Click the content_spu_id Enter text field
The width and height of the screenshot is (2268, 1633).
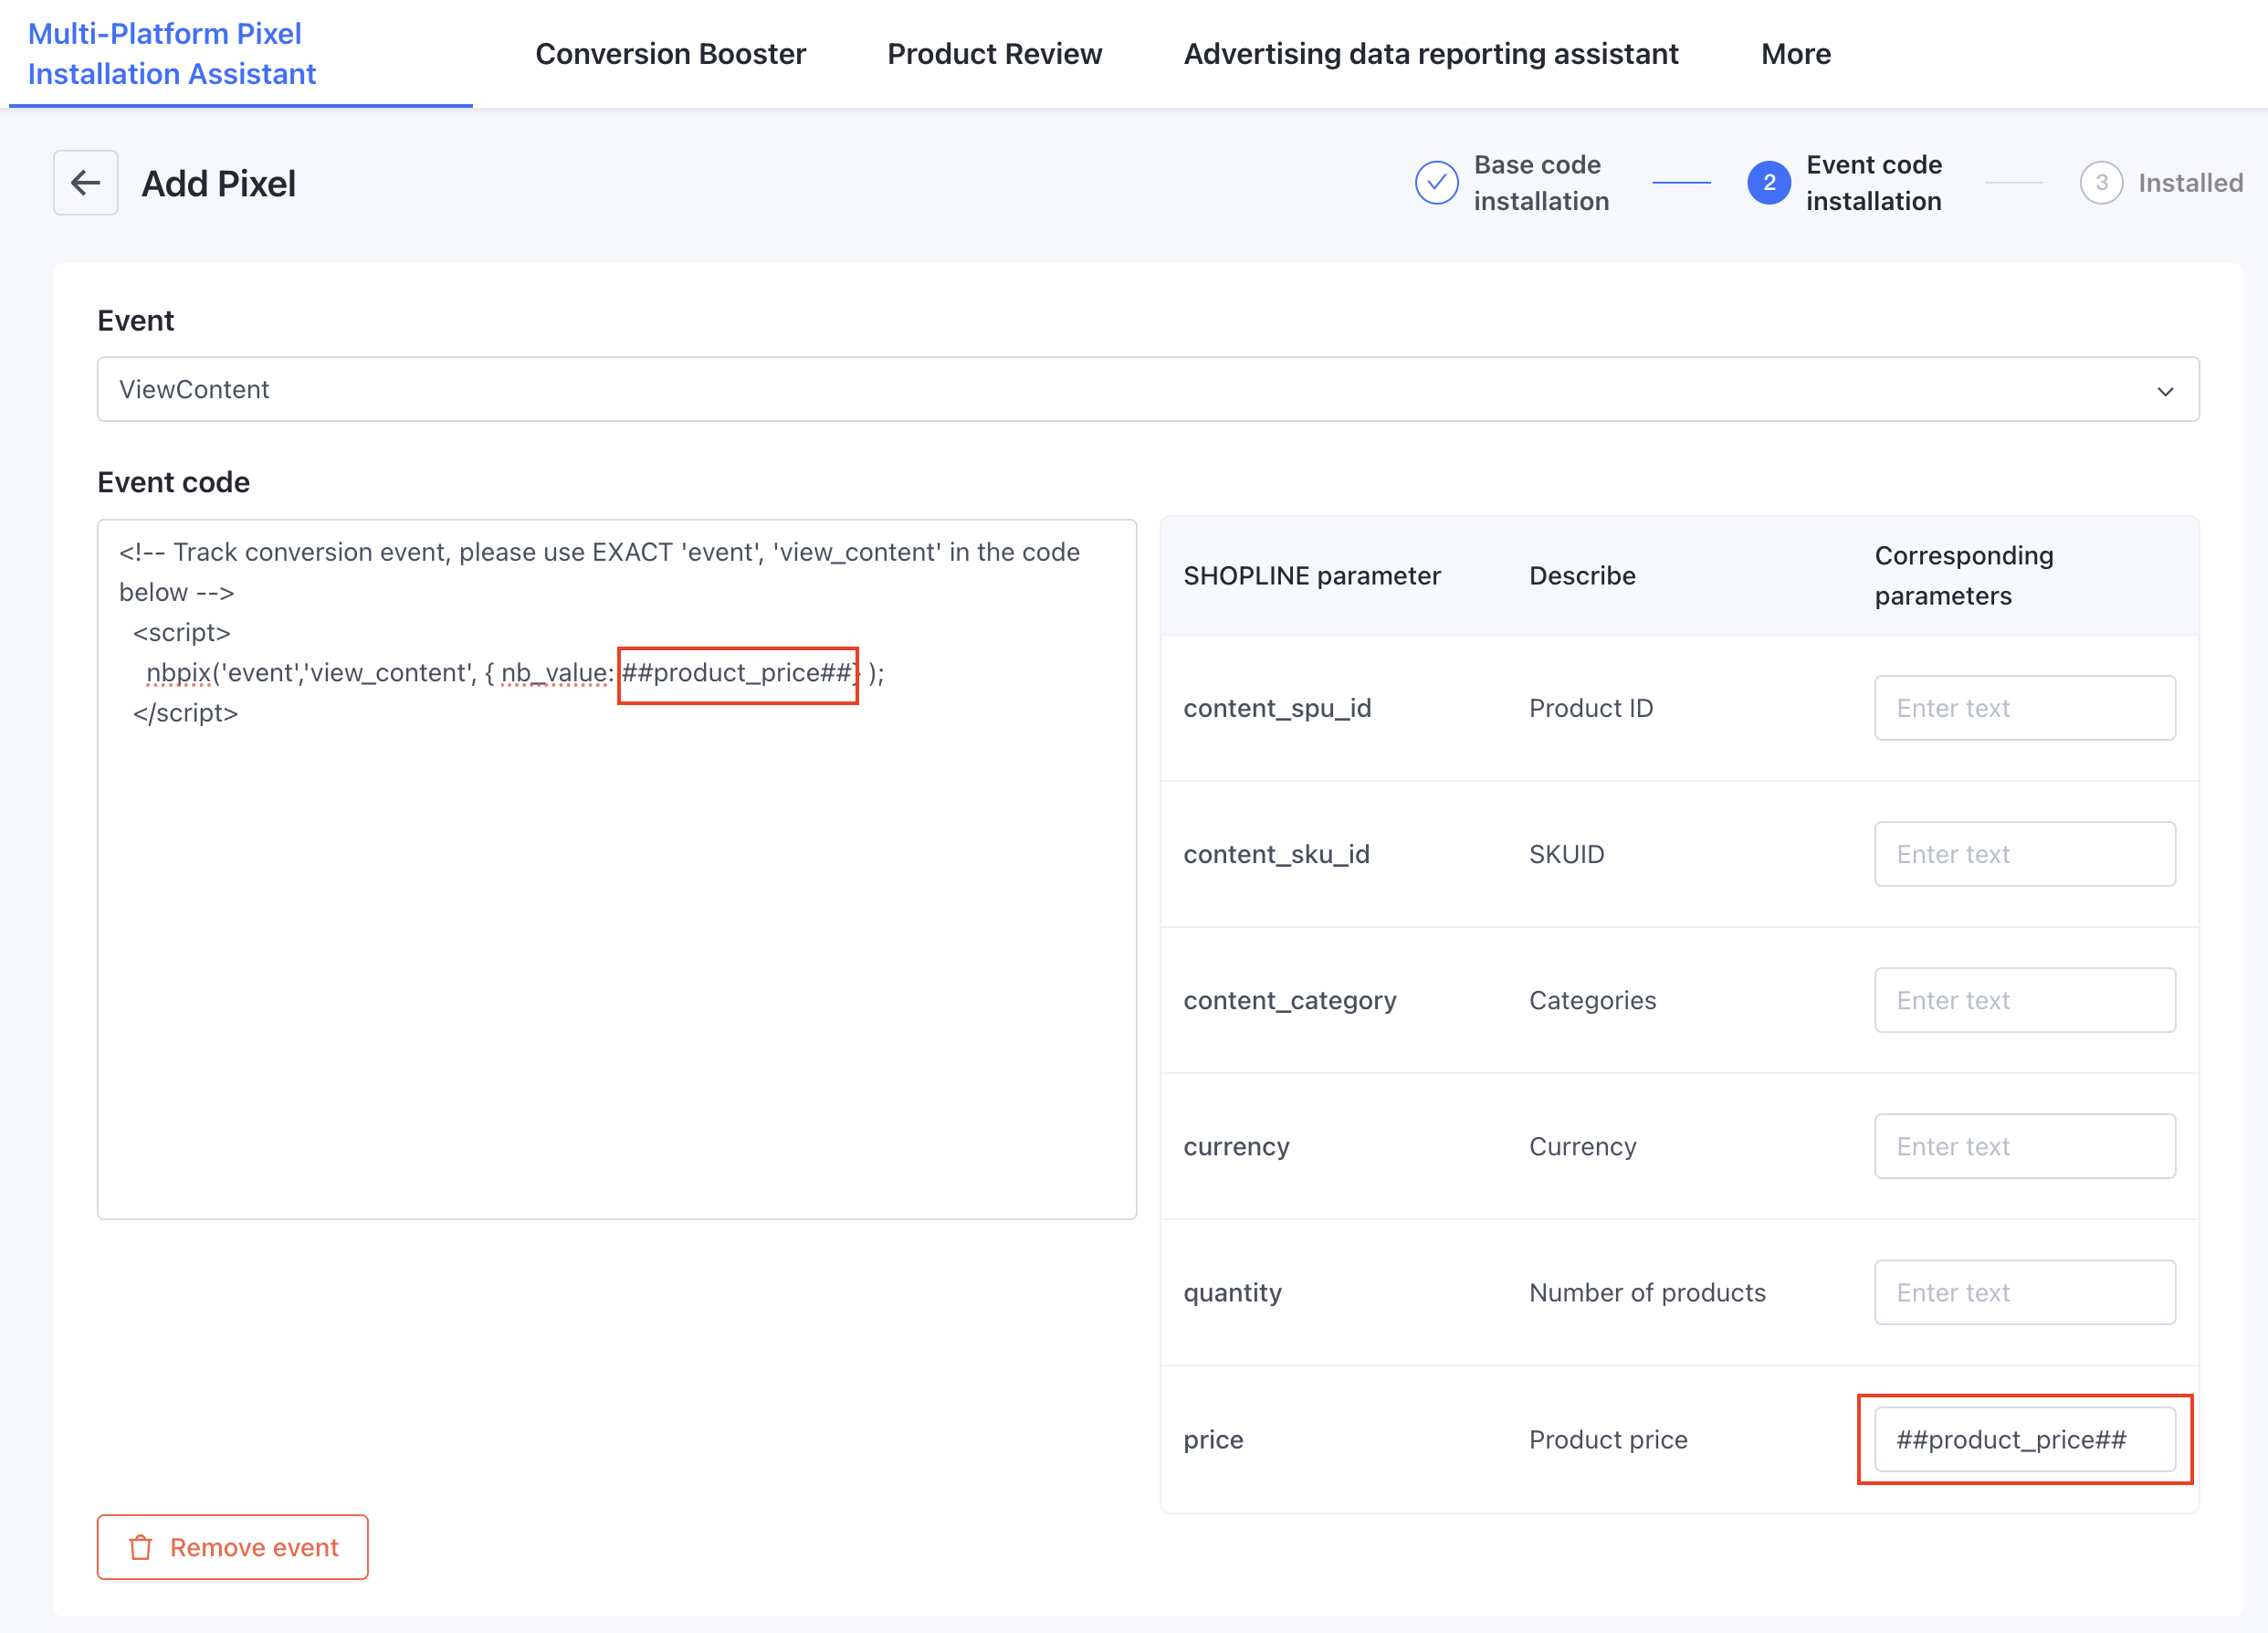(x=2024, y=708)
